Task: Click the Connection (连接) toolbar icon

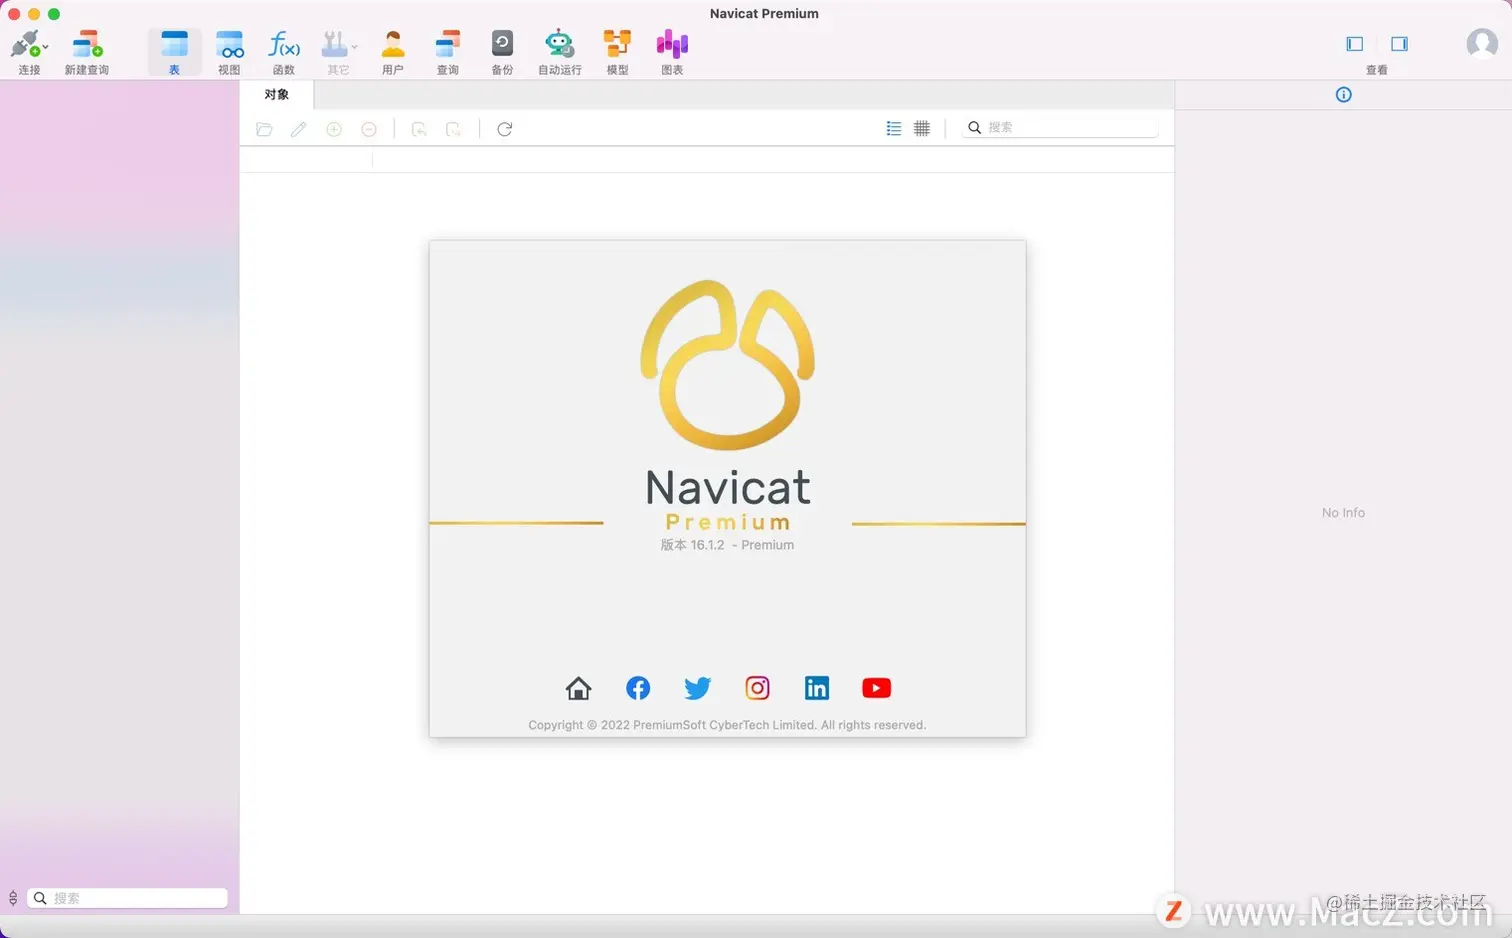Action: 26,45
